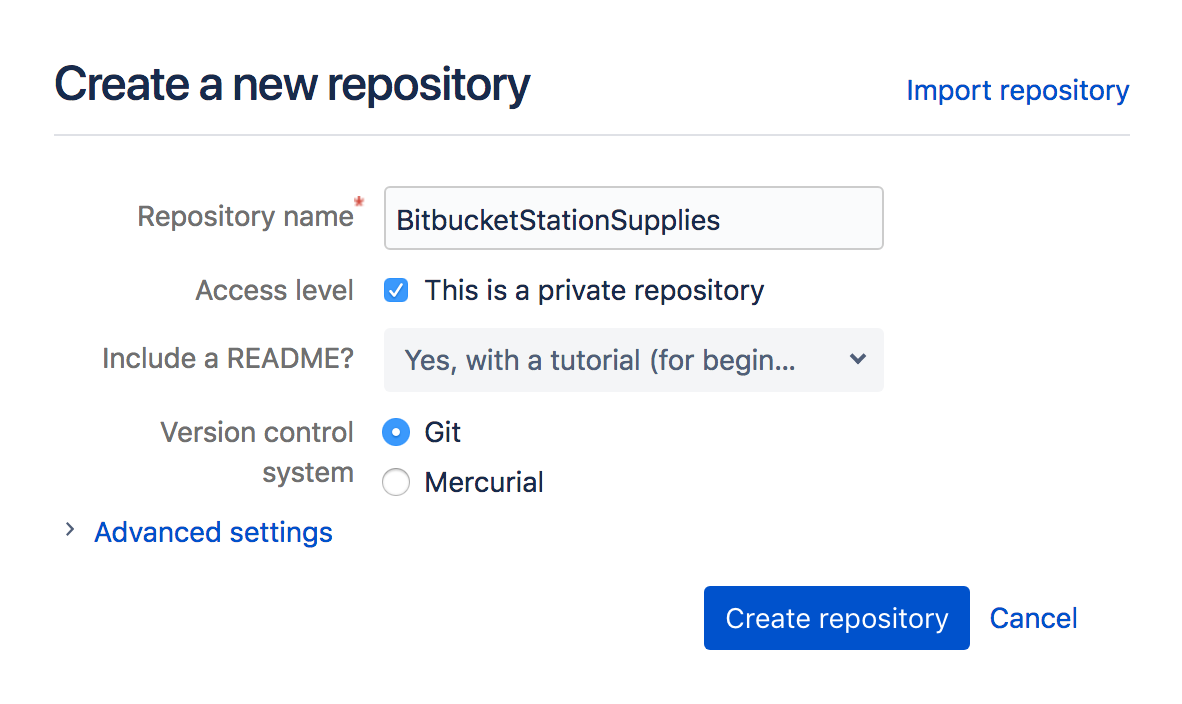This screenshot has width=1182, height=704.
Task: Click the right-pointing chevron icon before Advanced settings
Action: (69, 531)
